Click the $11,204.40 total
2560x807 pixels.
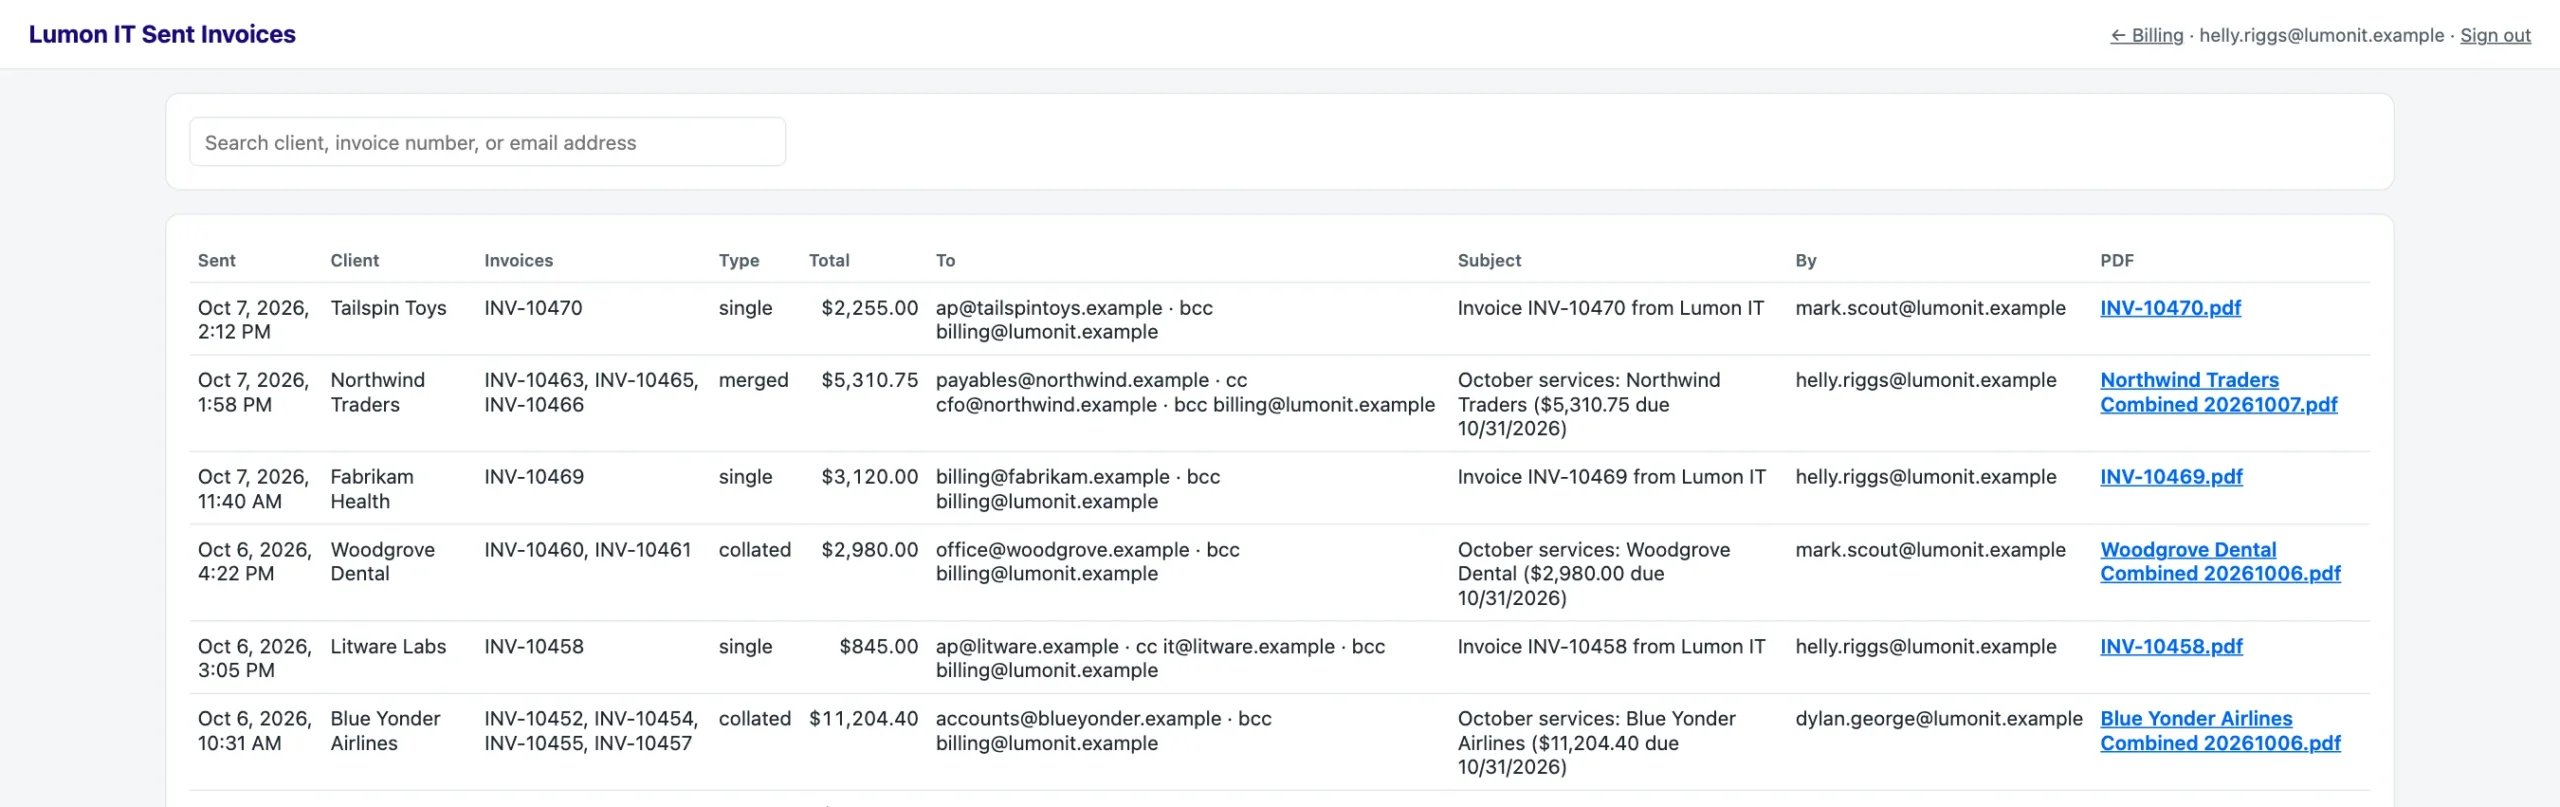pos(863,719)
